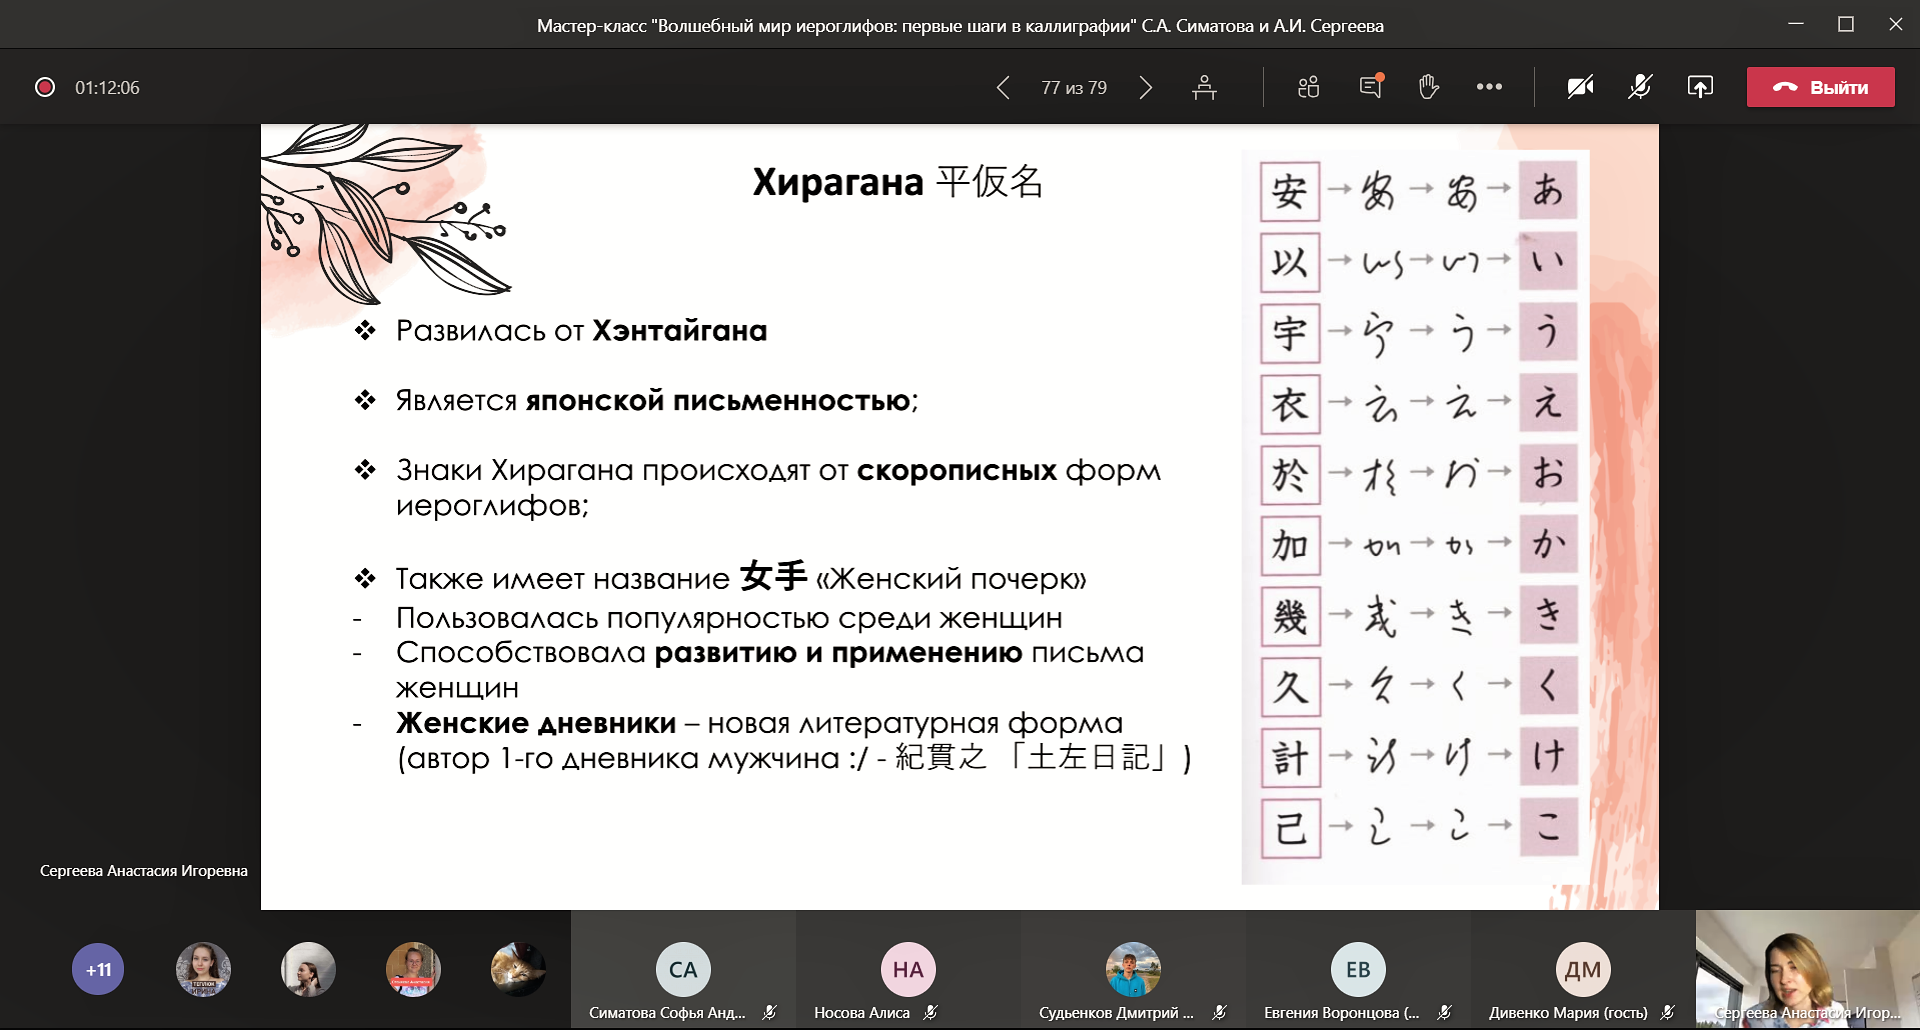Viewport: 1920px width, 1030px height.
Task: Show the +11 hidden participants
Action: click(97, 968)
